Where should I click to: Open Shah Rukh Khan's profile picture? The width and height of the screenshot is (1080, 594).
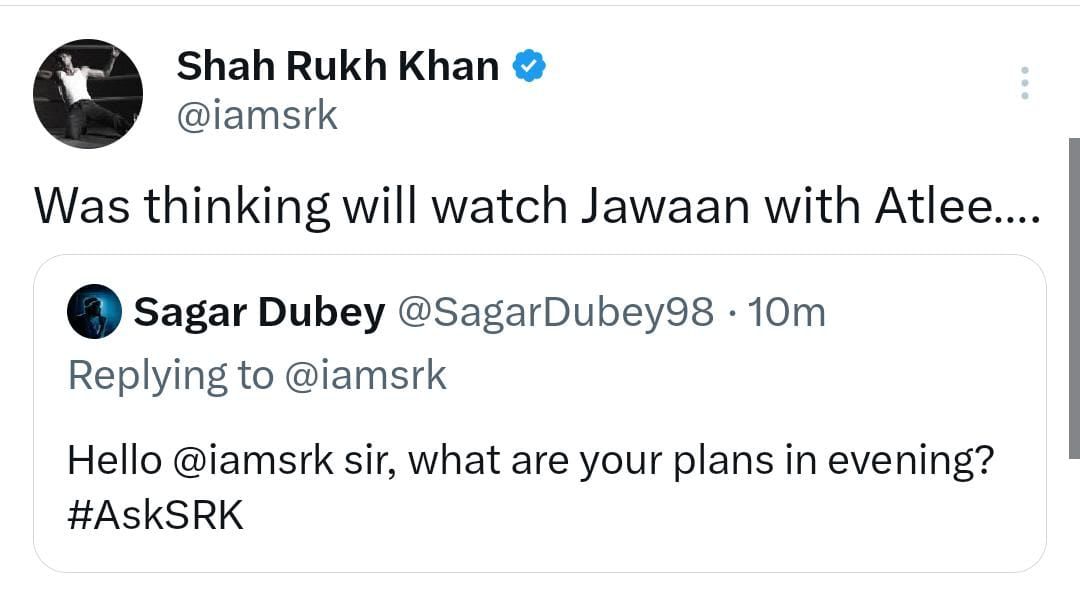[x=88, y=94]
